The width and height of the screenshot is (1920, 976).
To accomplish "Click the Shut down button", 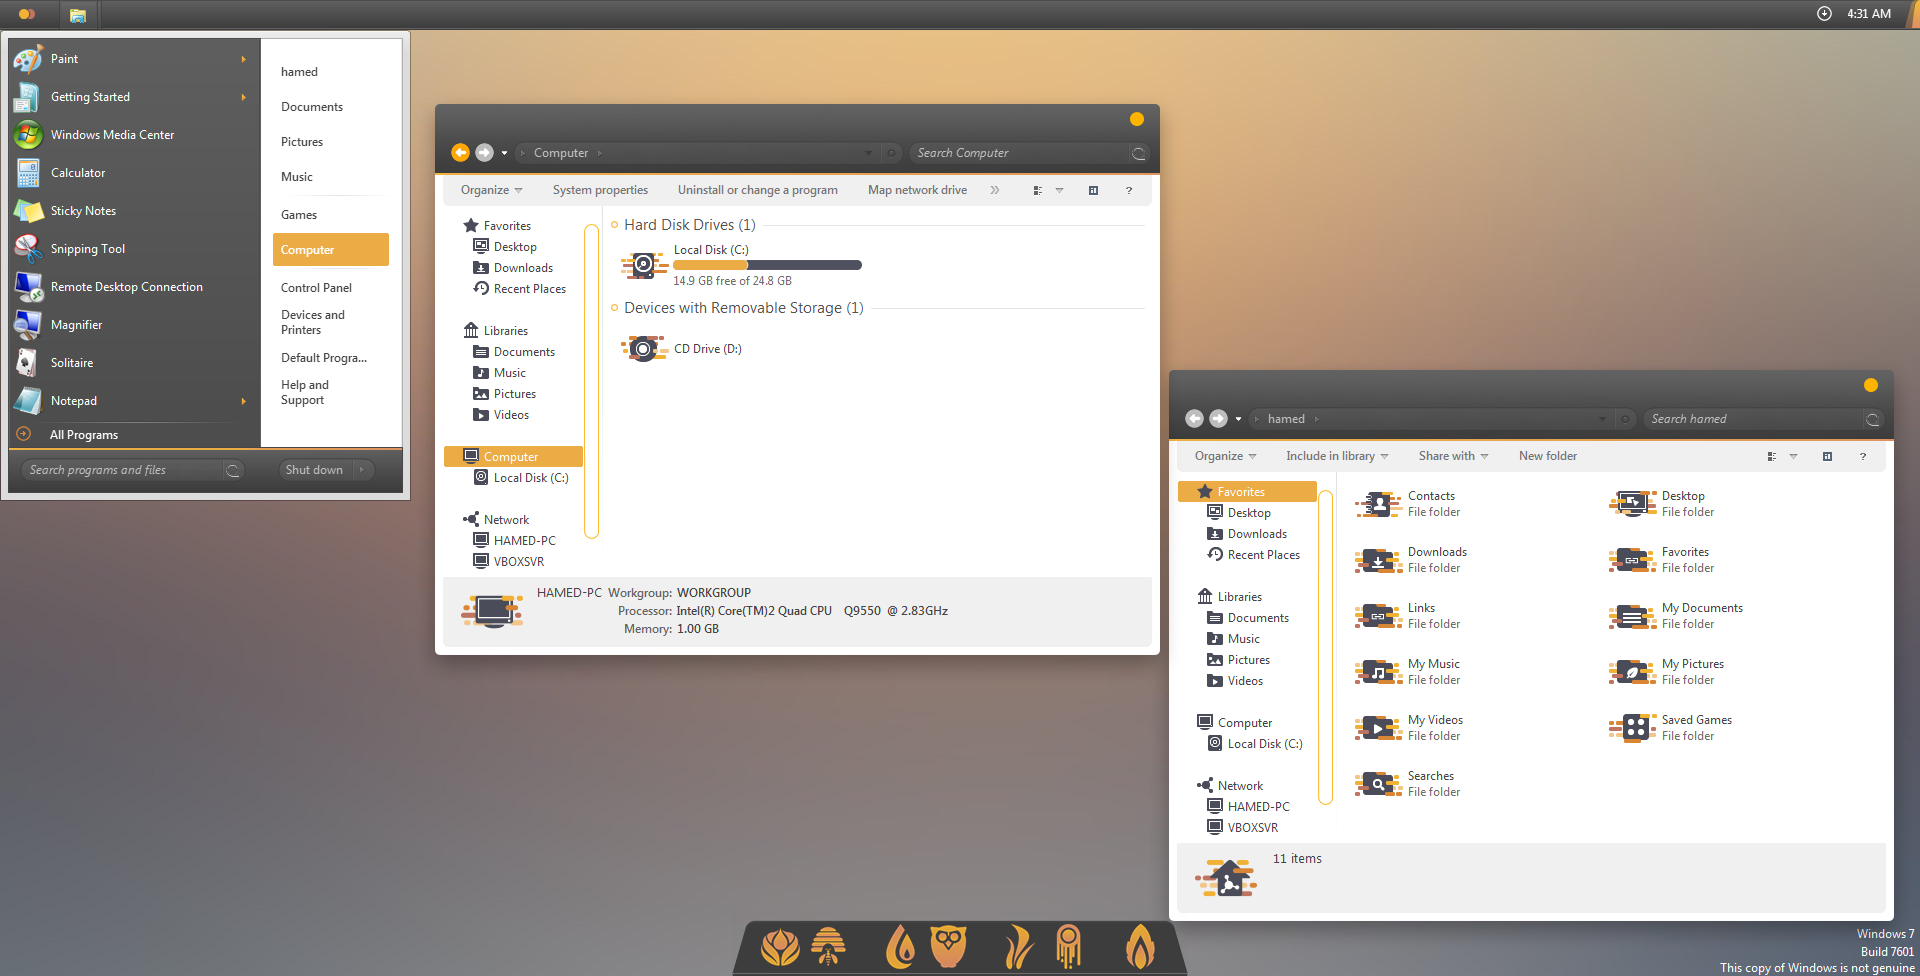I will click(x=314, y=469).
